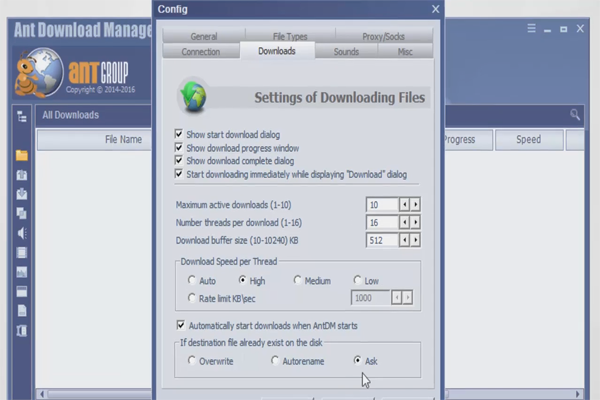Select the document page category icon
Viewport: 600px width, 400px height.
point(22,311)
